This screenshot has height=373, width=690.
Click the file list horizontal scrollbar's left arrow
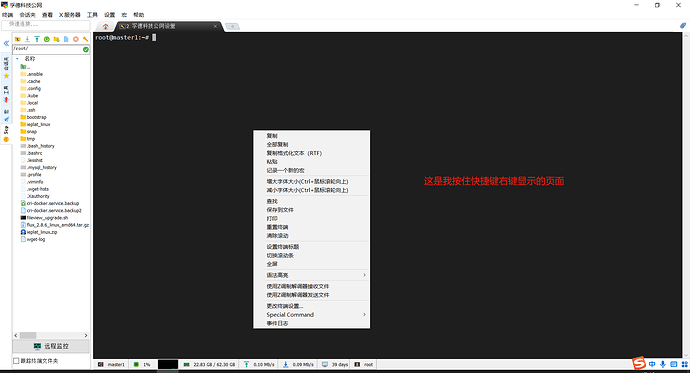[16, 335]
